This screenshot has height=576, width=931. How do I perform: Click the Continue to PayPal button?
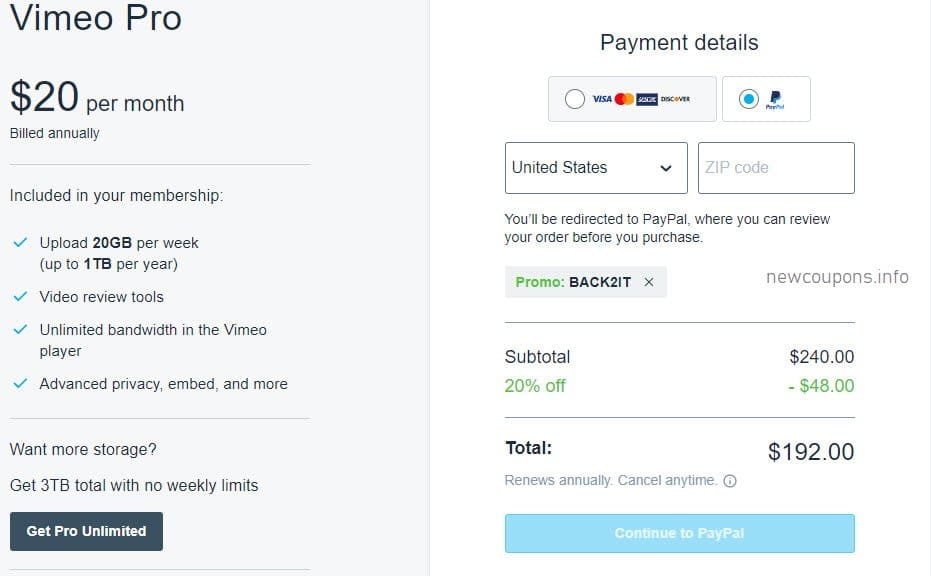click(679, 533)
